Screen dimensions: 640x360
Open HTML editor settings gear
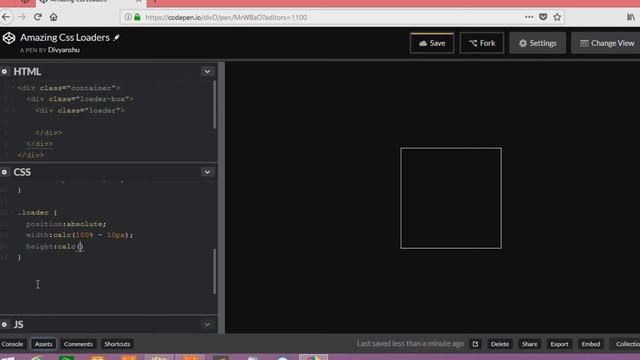click(x=4, y=71)
